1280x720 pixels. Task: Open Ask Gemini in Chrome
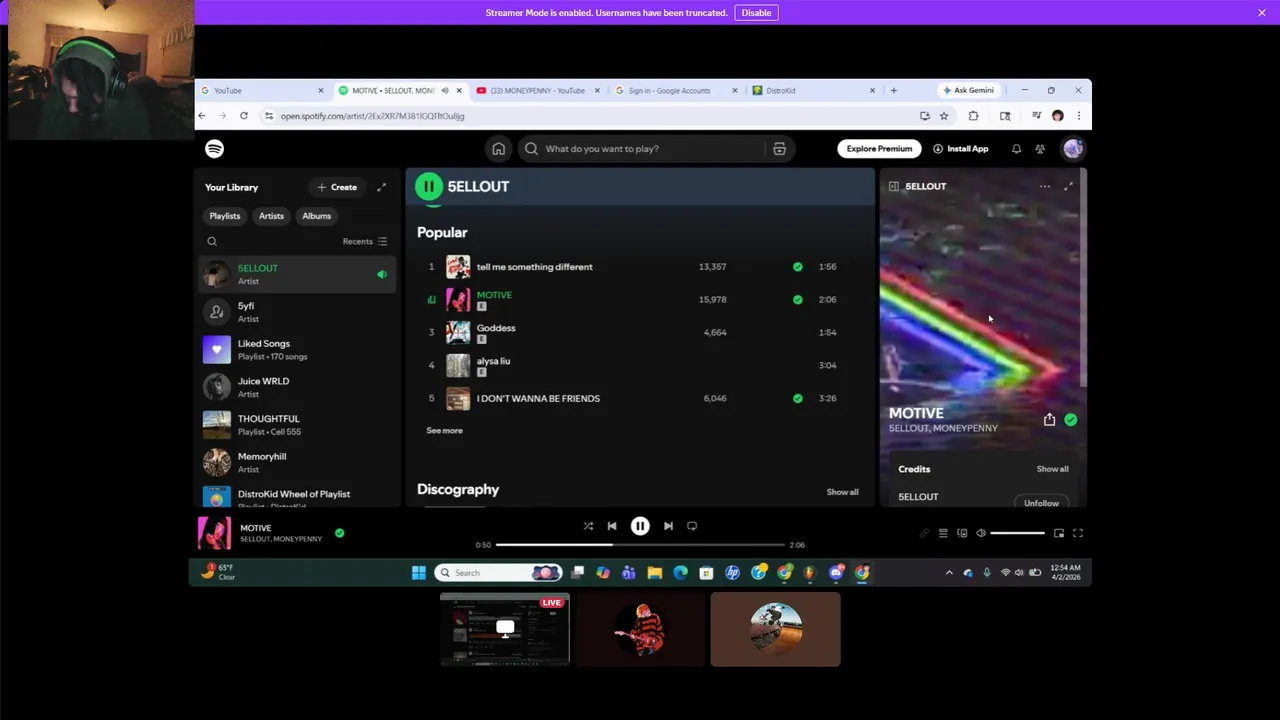pos(967,91)
